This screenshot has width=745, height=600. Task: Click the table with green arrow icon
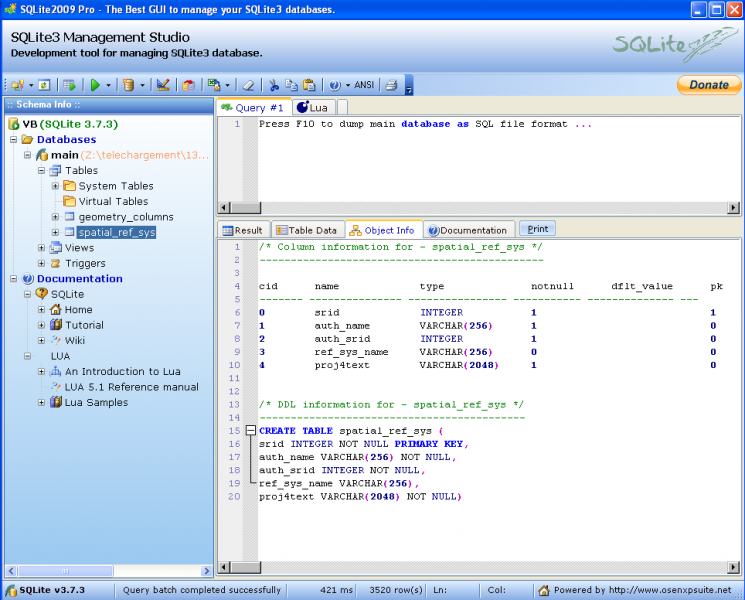(70, 85)
